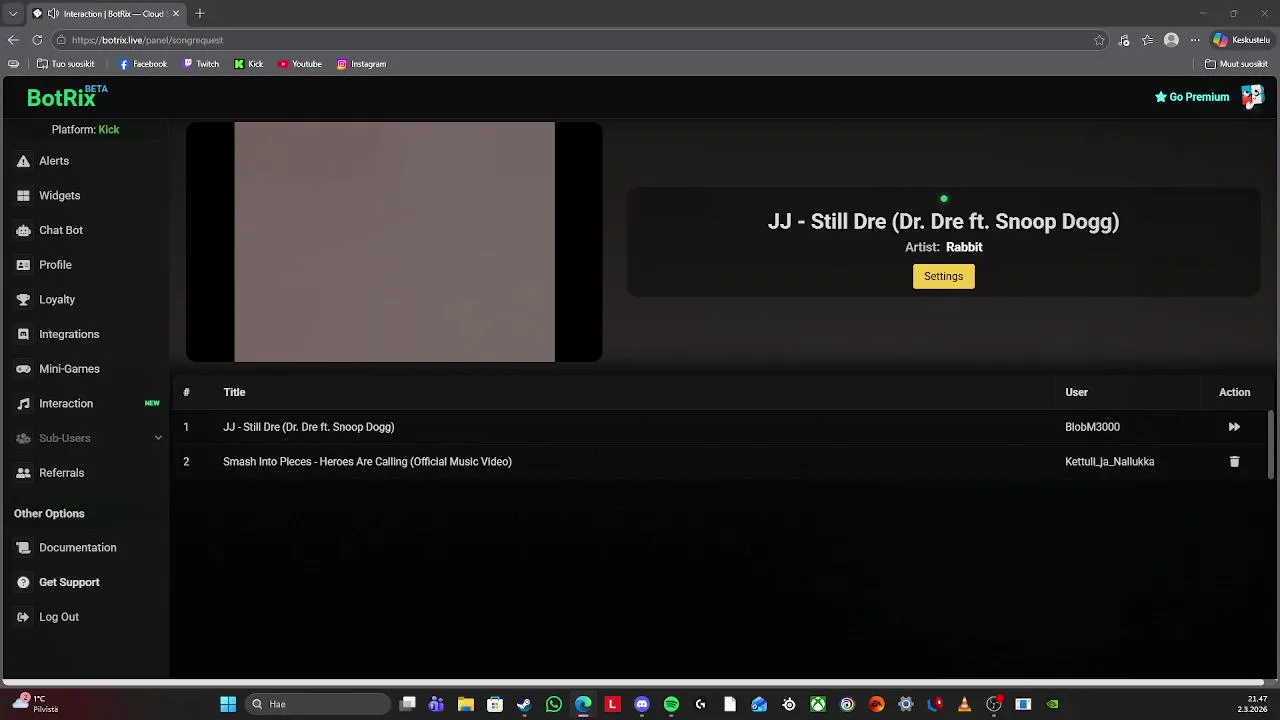The height and width of the screenshot is (720, 1280).
Task: Go back with browser back arrow
Action: coord(13,40)
